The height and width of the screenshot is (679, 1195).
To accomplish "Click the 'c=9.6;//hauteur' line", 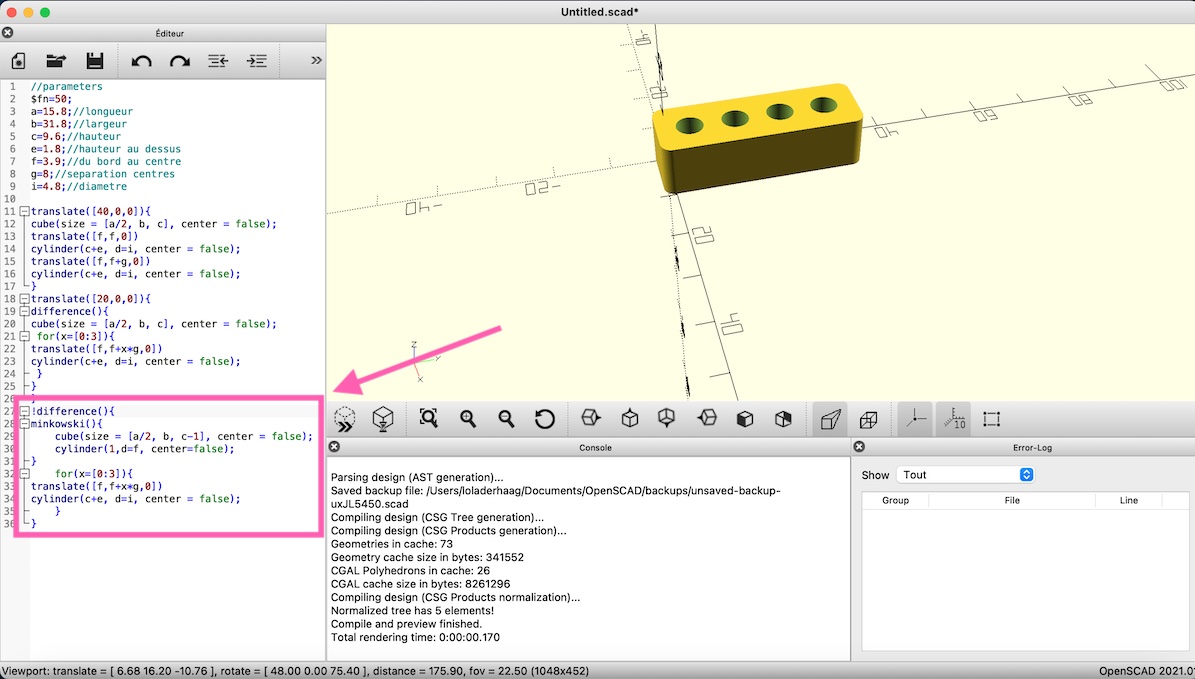I will click(75, 136).
